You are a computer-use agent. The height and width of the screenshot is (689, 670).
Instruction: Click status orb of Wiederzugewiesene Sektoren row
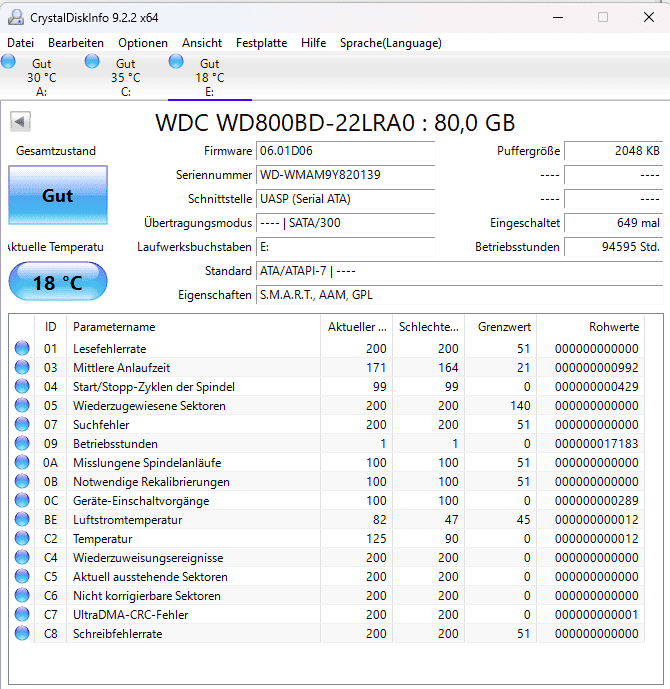tap(22, 406)
